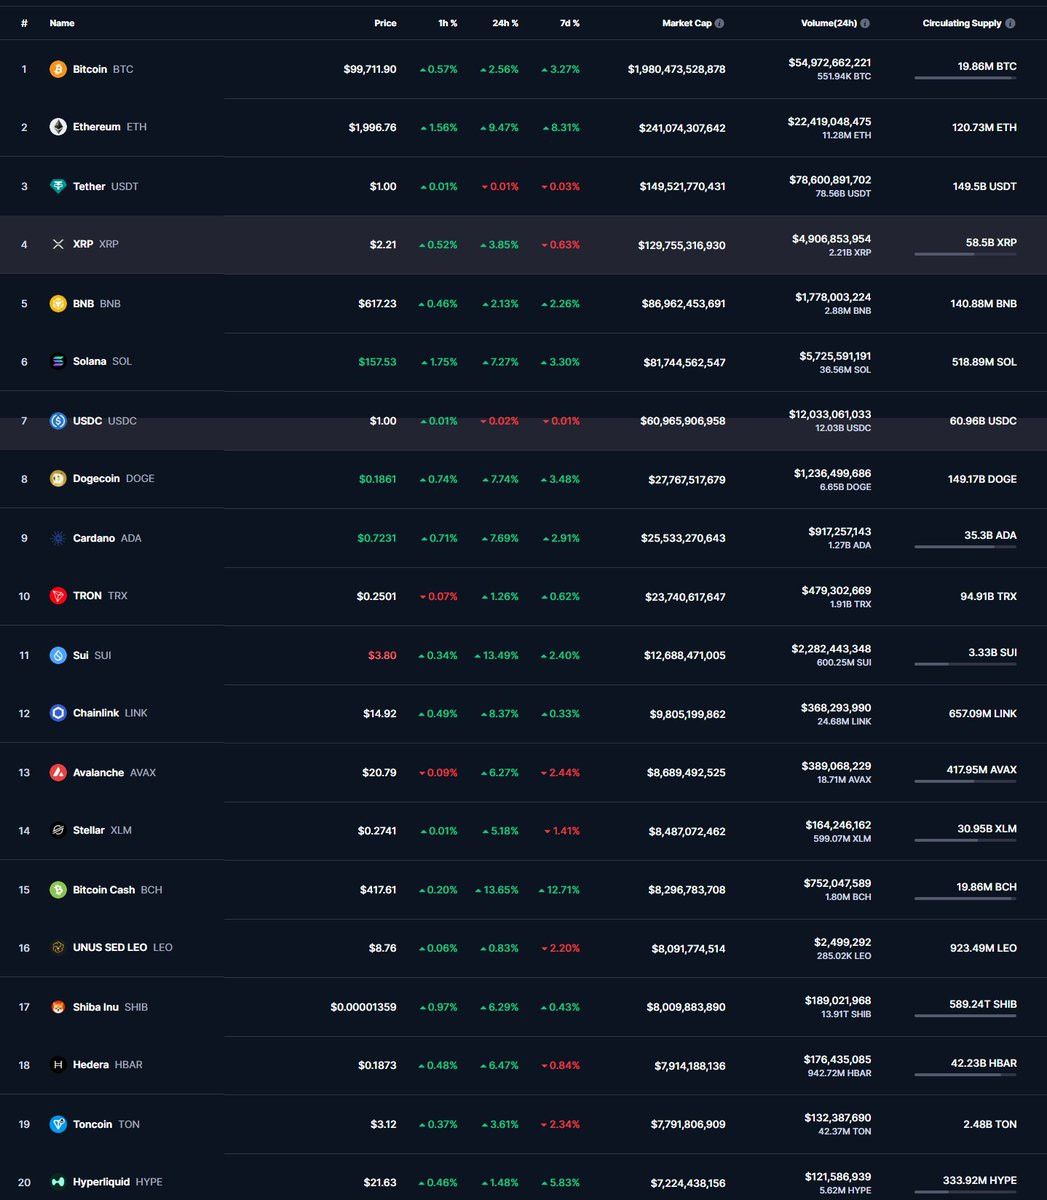This screenshot has width=1047, height=1200.
Task: Click Hedera circulating supply progress bar
Action: (x=965, y=1075)
